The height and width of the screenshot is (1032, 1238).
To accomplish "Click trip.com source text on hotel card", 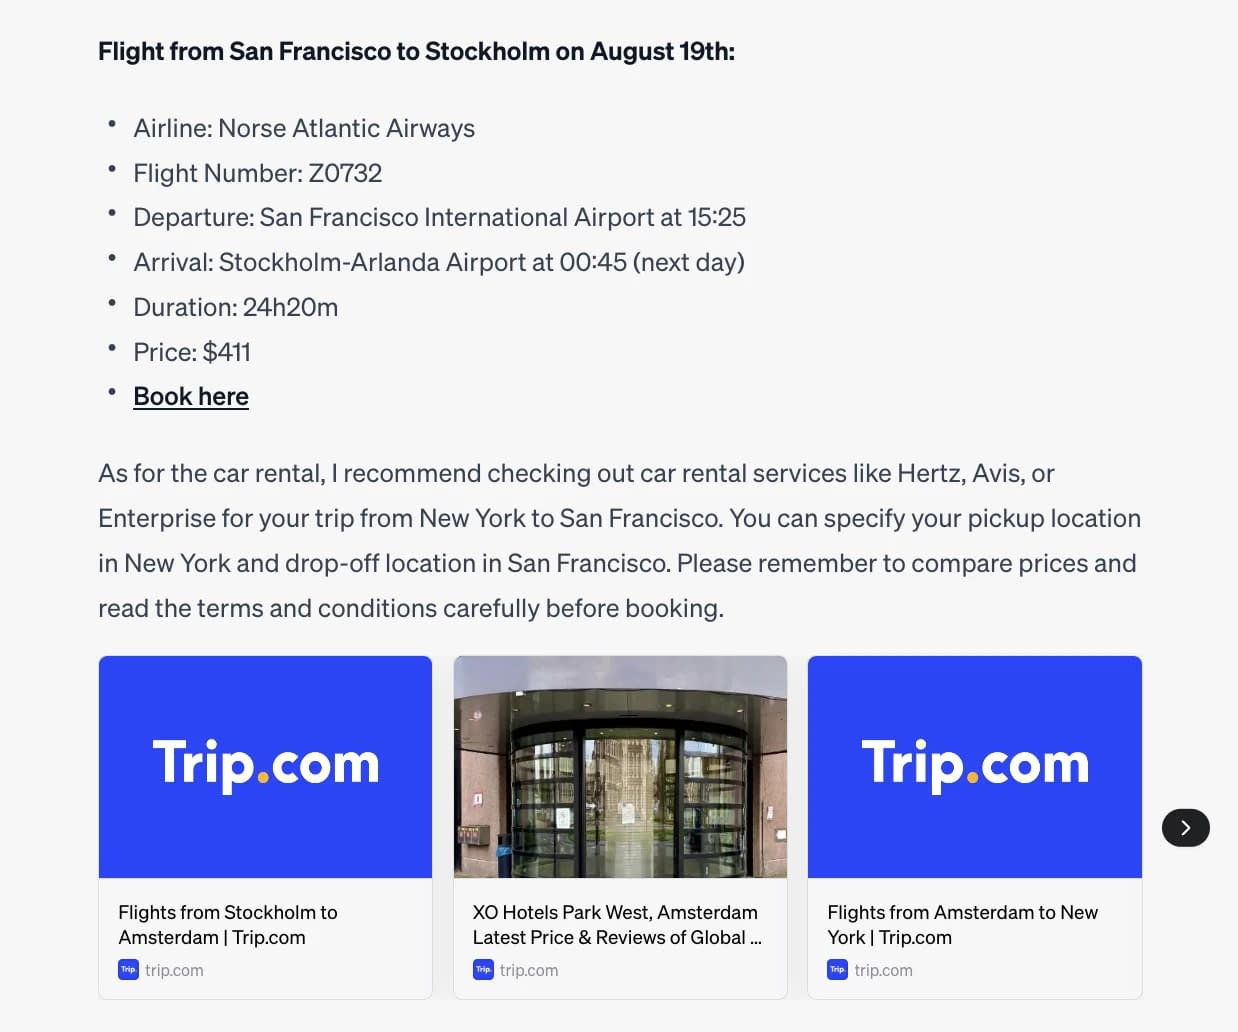I will [529, 970].
